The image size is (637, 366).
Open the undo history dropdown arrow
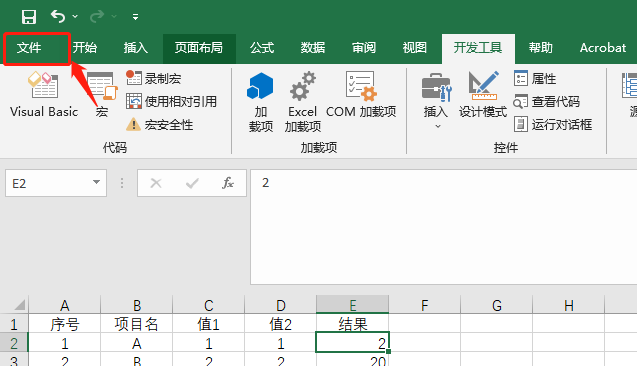(x=75, y=17)
